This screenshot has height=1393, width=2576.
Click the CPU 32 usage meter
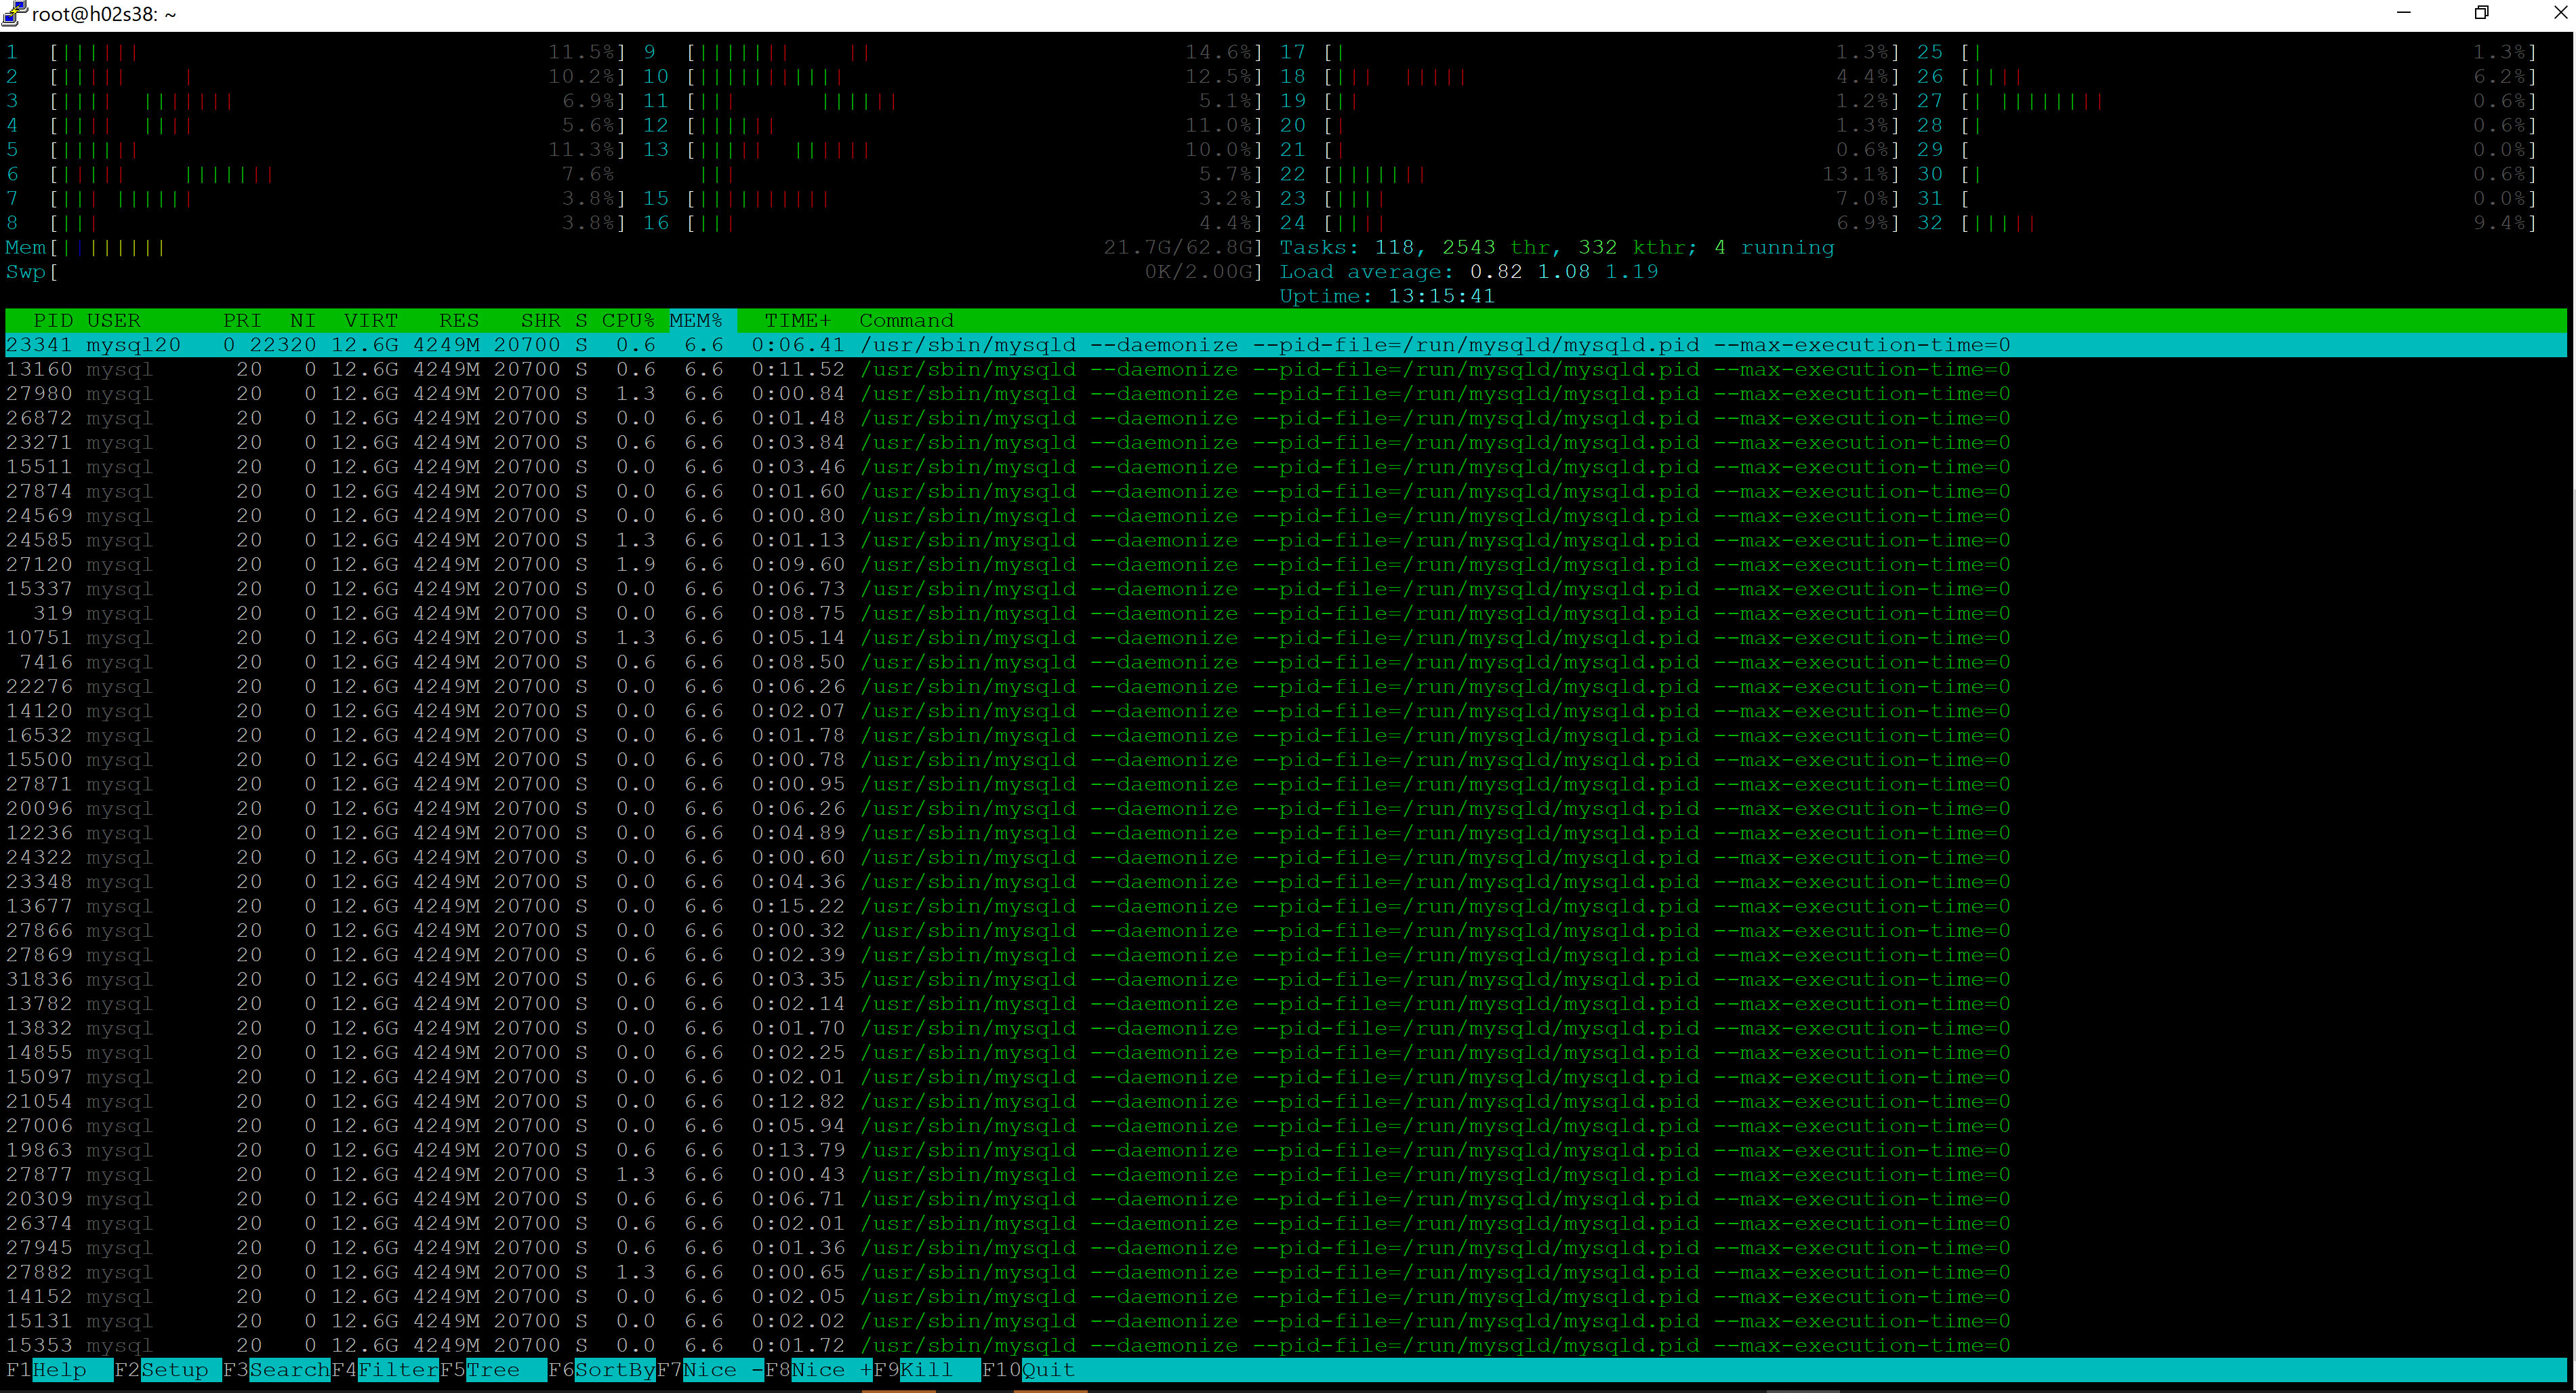pyautogui.click(x=2227, y=223)
